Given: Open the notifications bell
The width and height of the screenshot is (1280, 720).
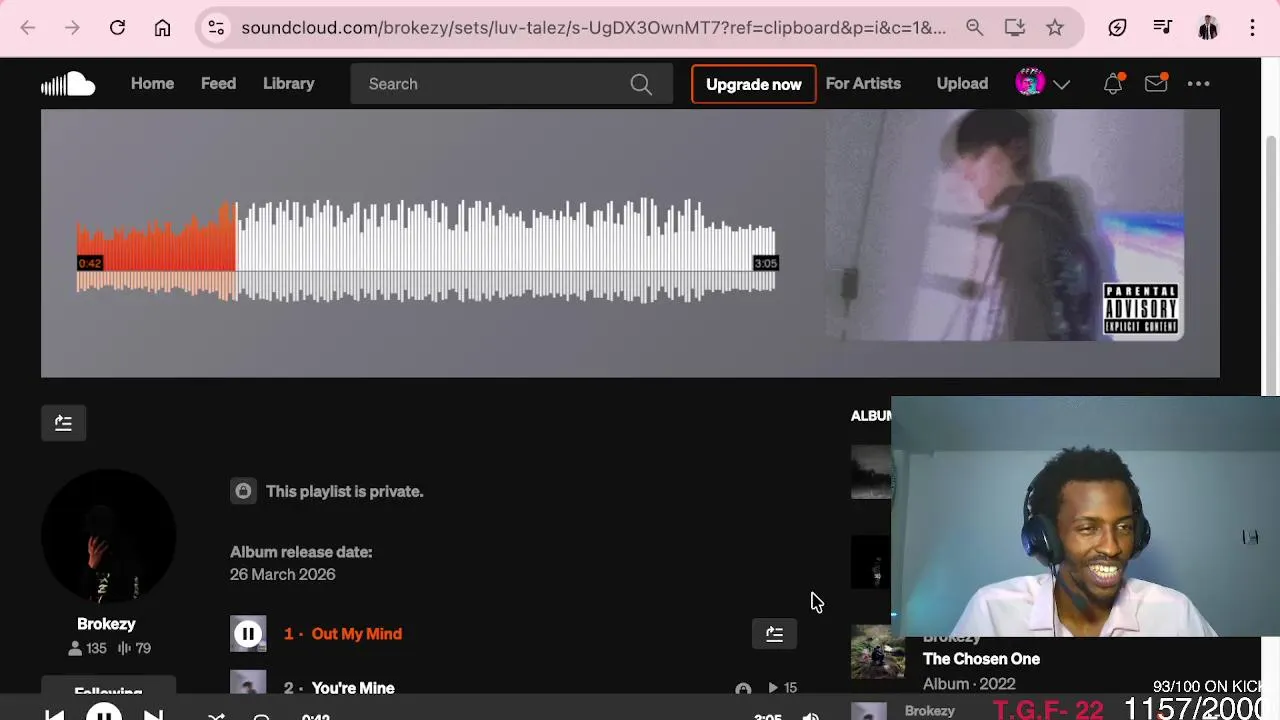Looking at the screenshot, I should click(1113, 84).
